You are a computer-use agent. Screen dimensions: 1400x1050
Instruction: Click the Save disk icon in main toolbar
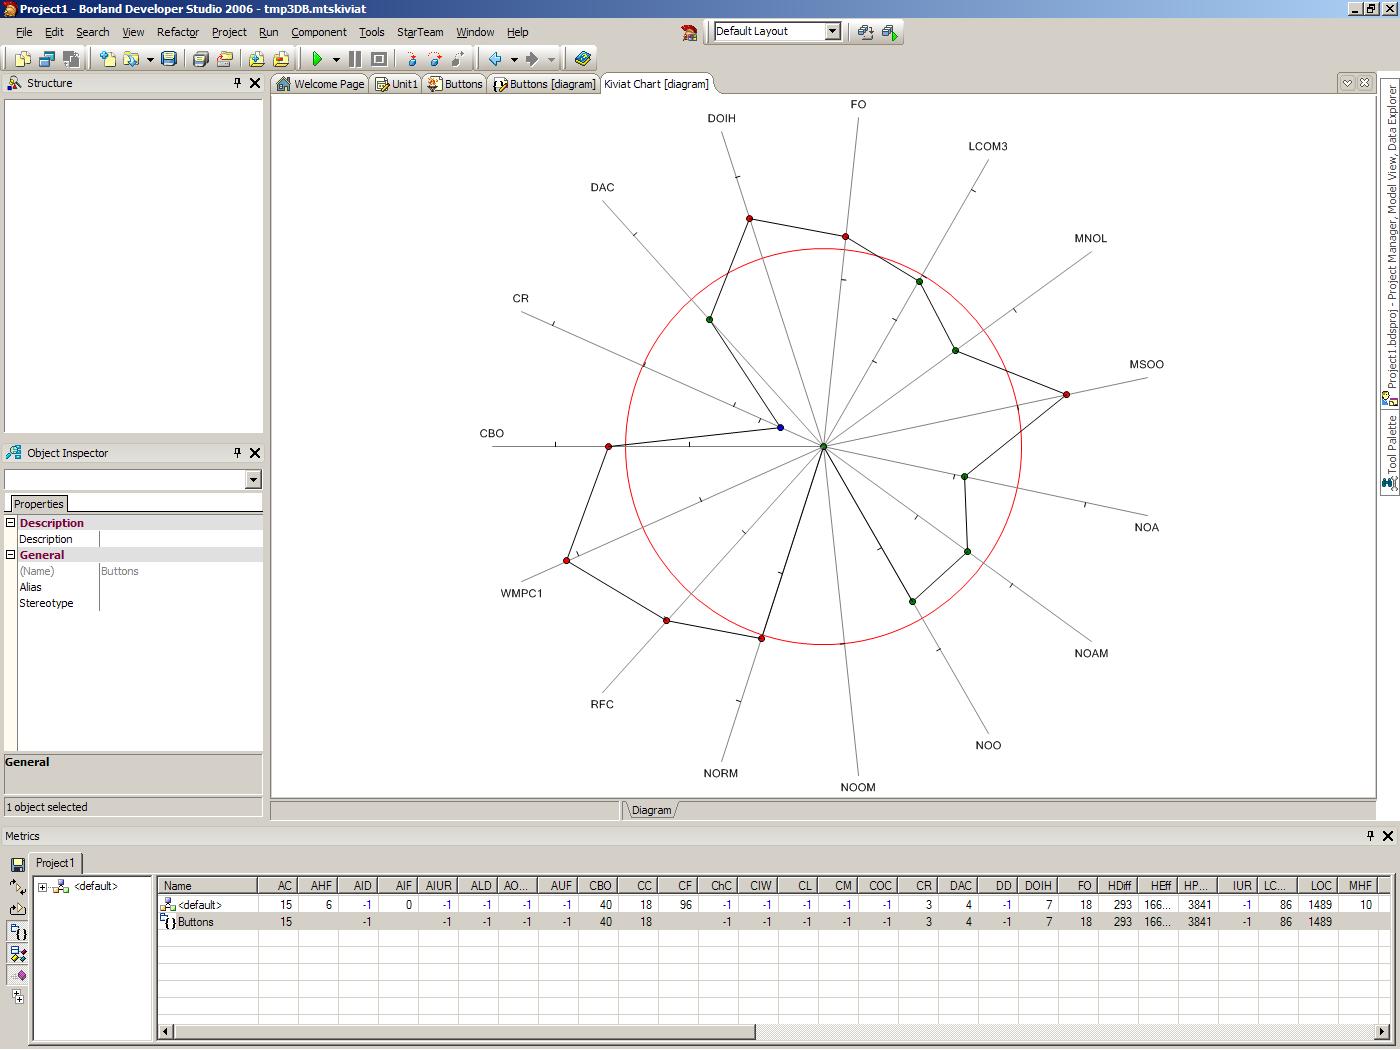click(x=169, y=59)
